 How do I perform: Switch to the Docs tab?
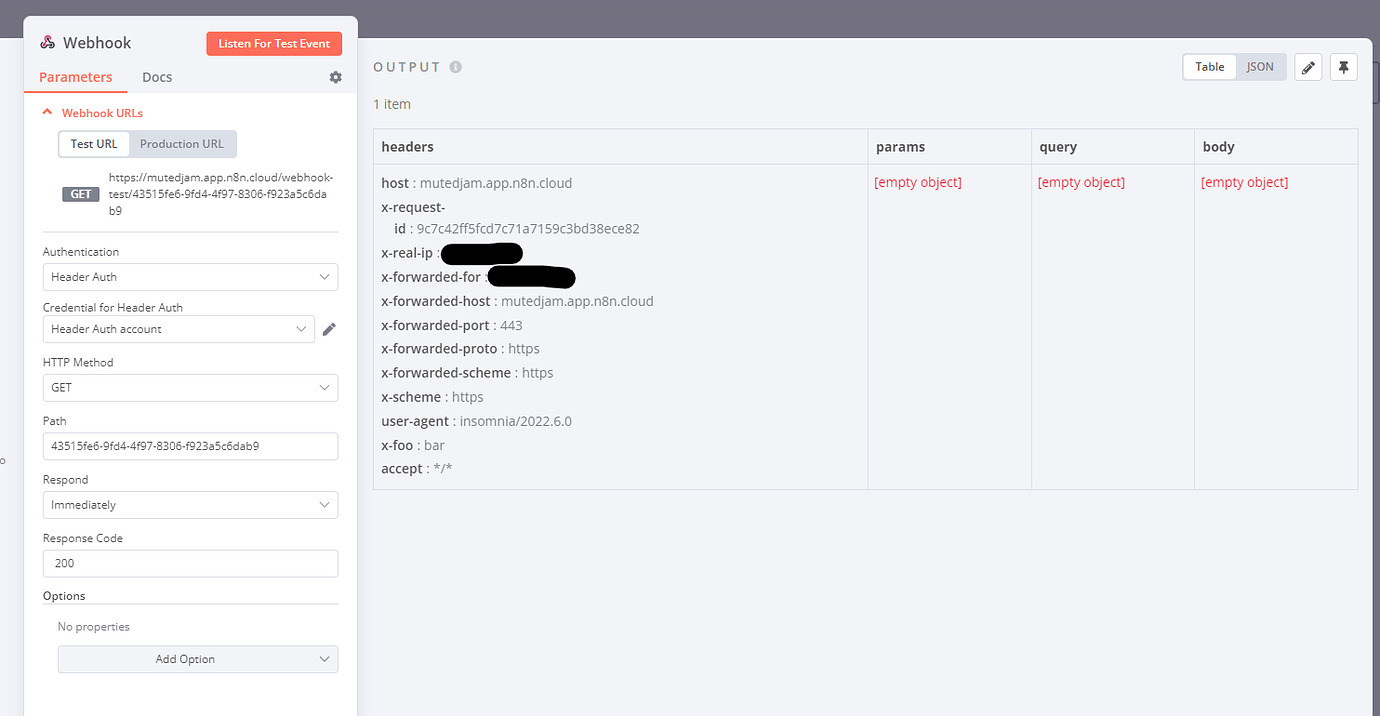tap(157, 77)
